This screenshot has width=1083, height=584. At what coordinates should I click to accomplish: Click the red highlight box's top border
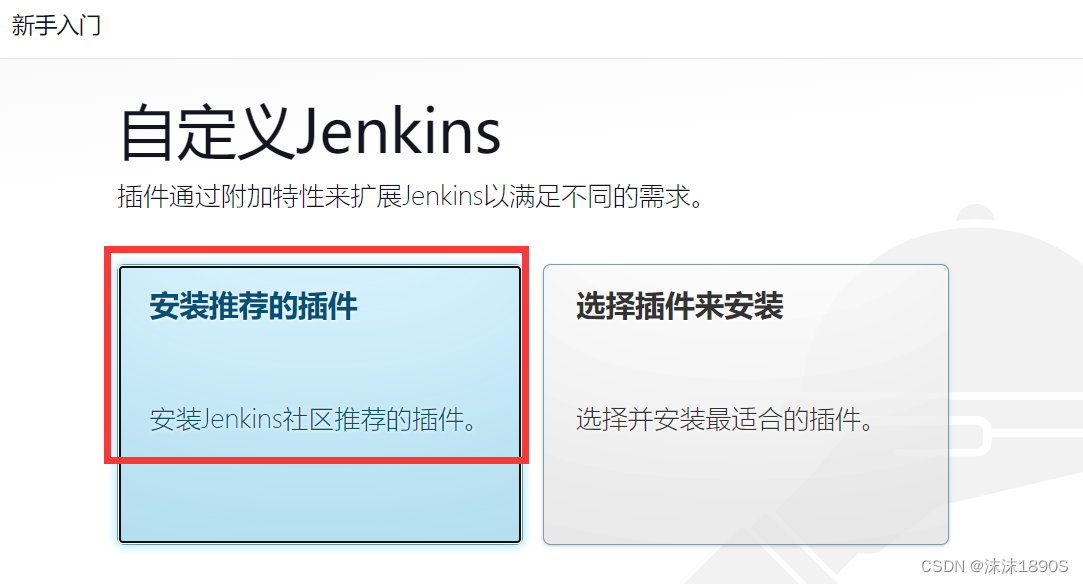[316, 250]
